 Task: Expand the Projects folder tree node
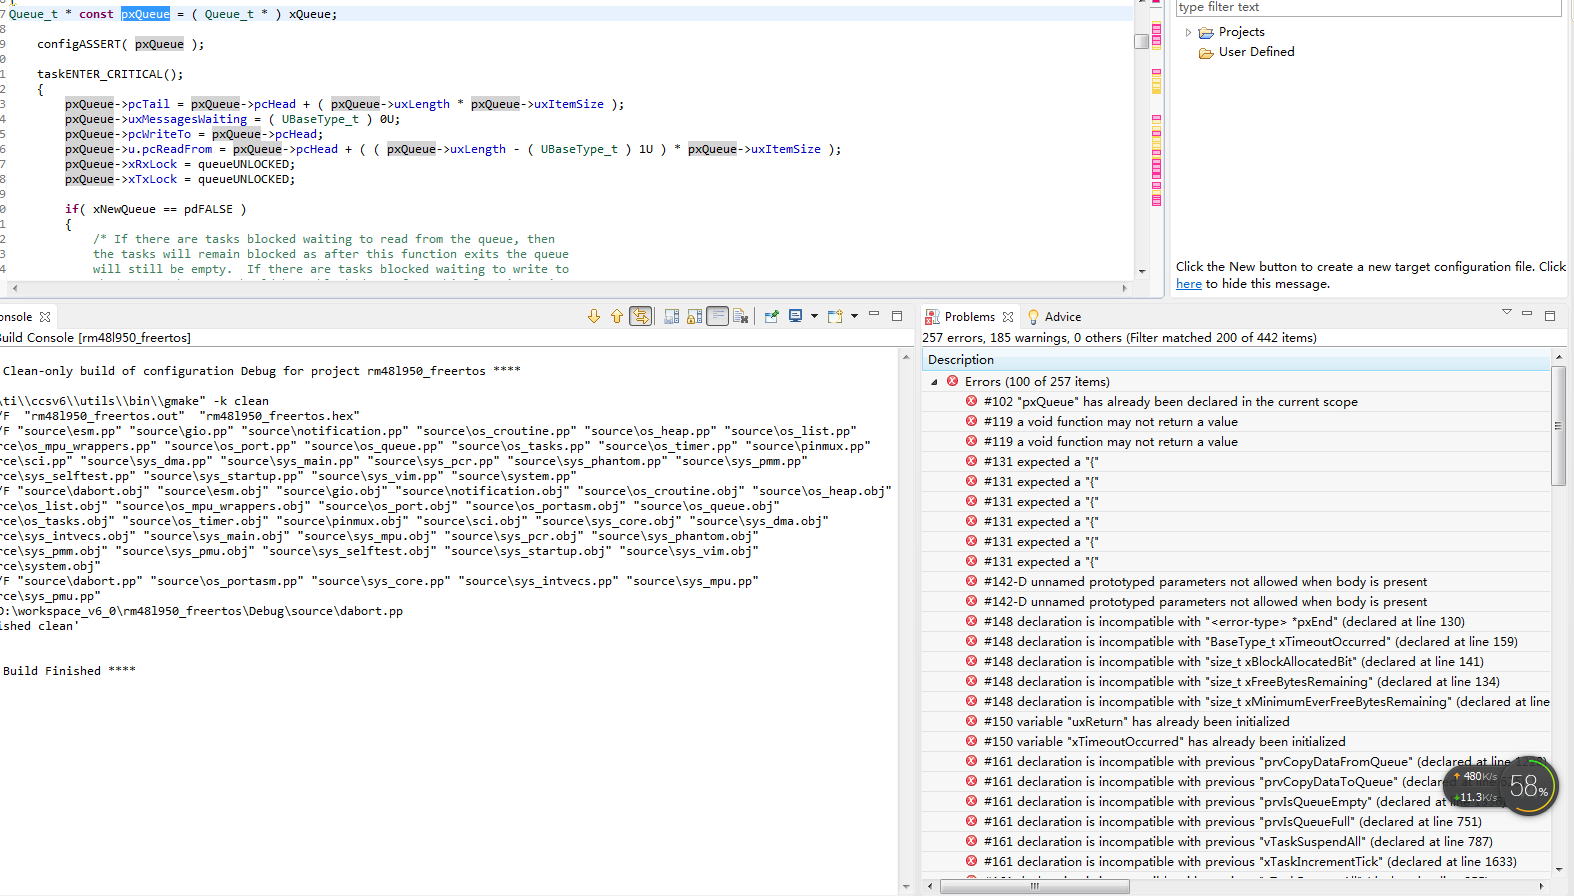[x=1188, y=33]
